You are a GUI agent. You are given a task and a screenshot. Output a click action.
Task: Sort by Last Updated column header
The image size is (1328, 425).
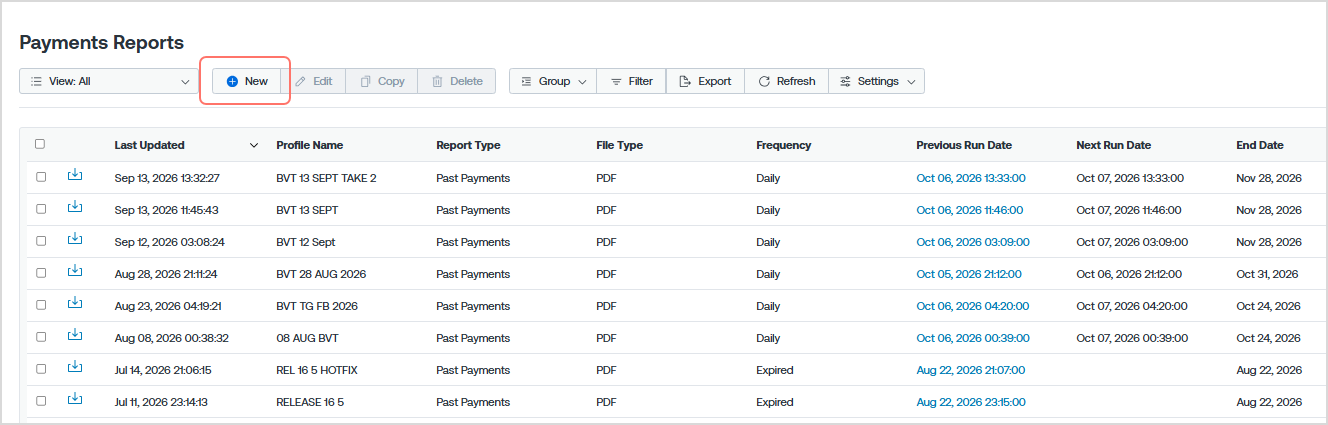tap(150, 145)
